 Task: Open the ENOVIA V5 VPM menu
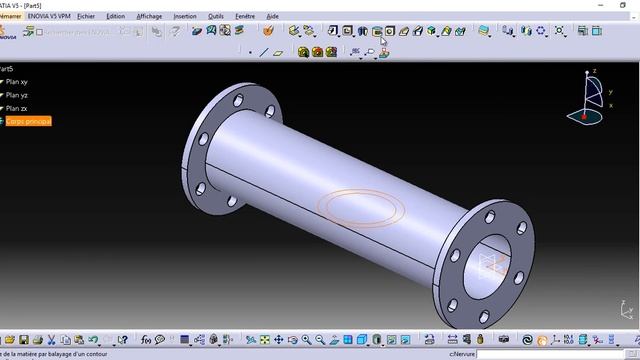tap(49, 16)
